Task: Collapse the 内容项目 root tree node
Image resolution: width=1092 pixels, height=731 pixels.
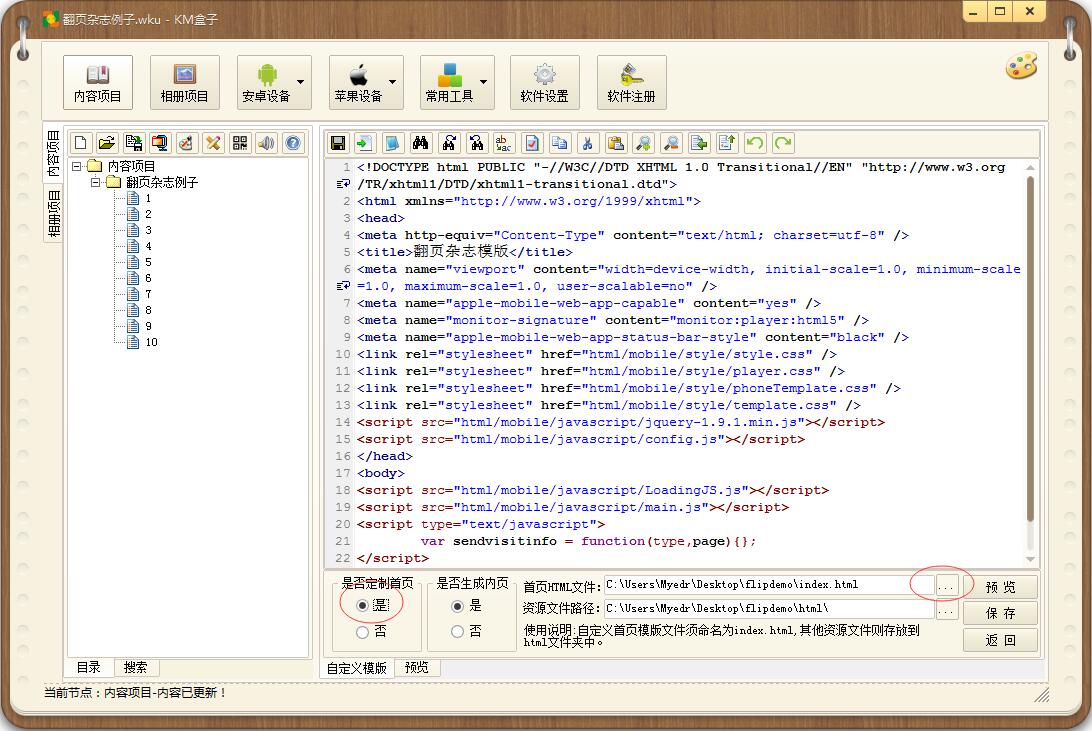Action: click(x=77, y=166)
